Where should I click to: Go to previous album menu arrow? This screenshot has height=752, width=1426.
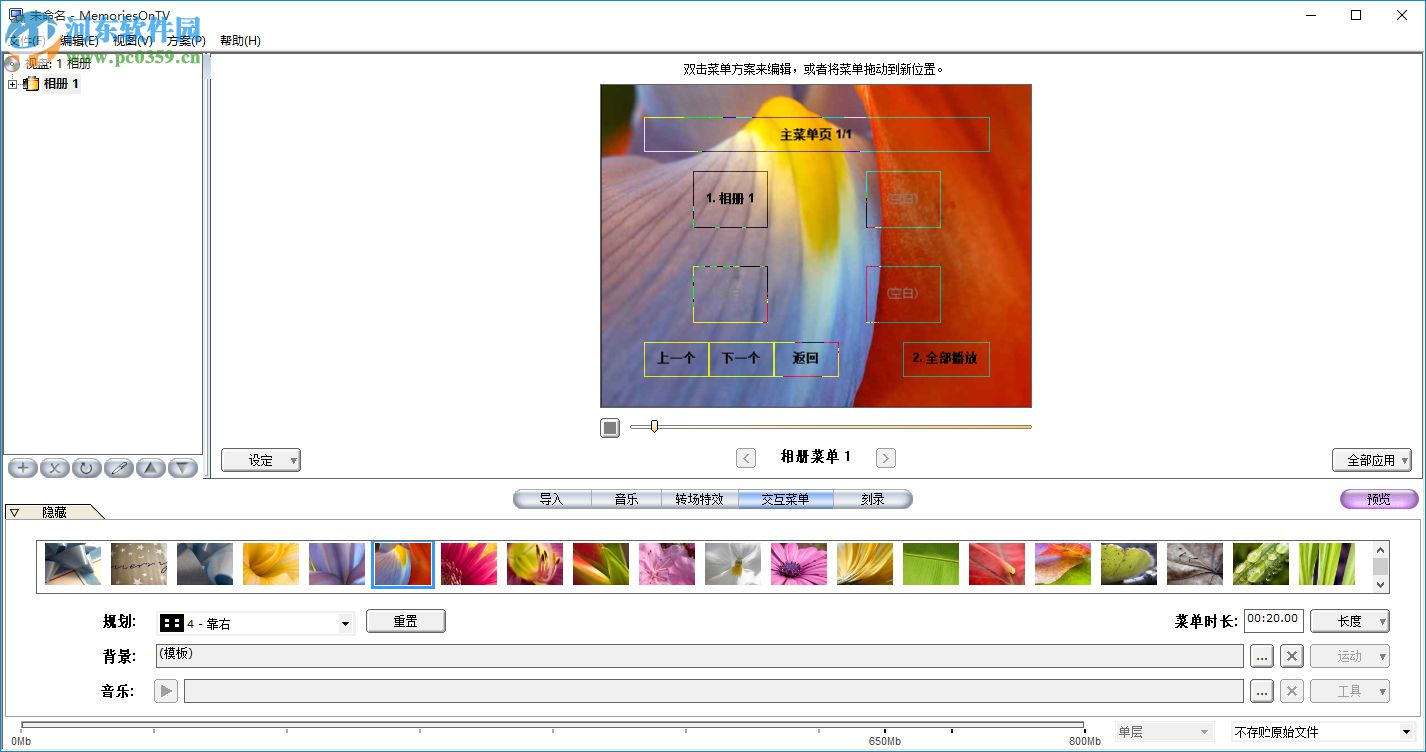pyautogui.click(x=746, y=458)
